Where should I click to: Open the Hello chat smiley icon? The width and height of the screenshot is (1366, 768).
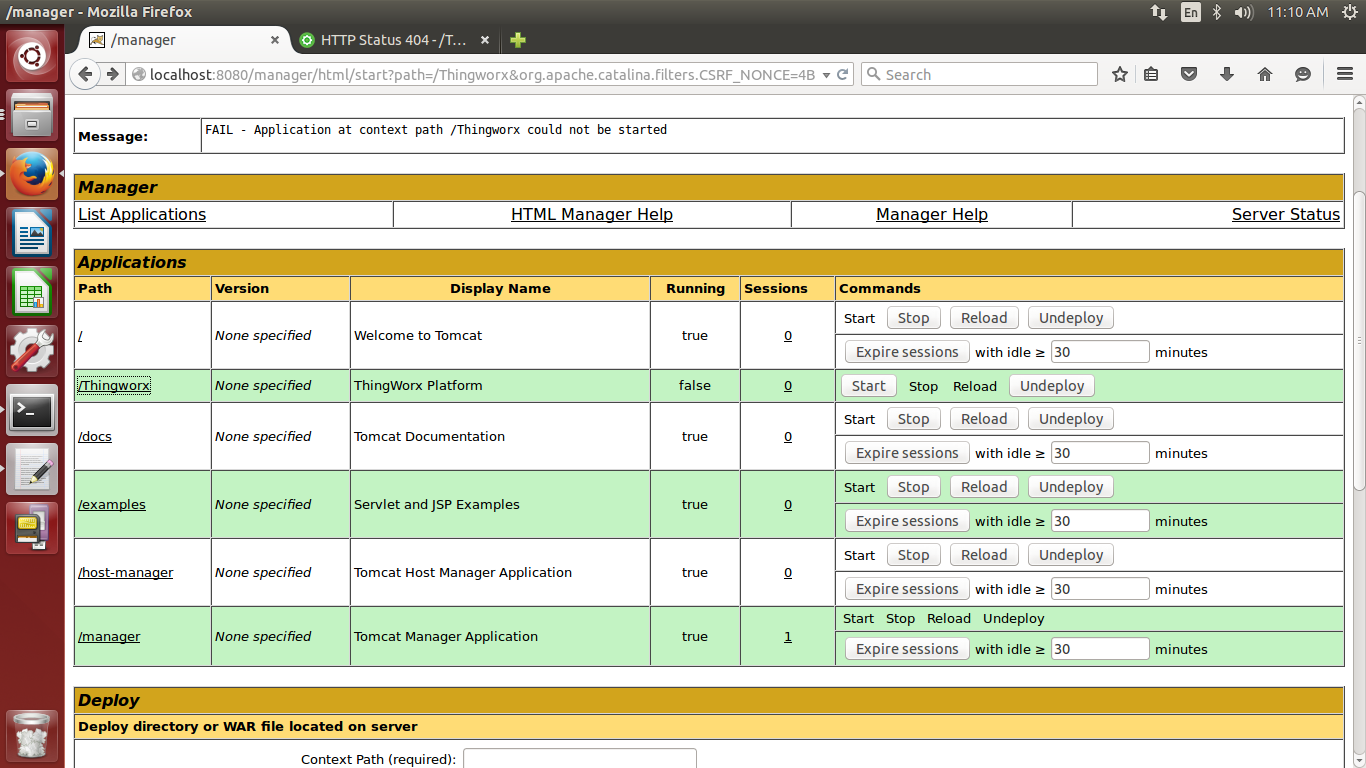coord(1303,74)
